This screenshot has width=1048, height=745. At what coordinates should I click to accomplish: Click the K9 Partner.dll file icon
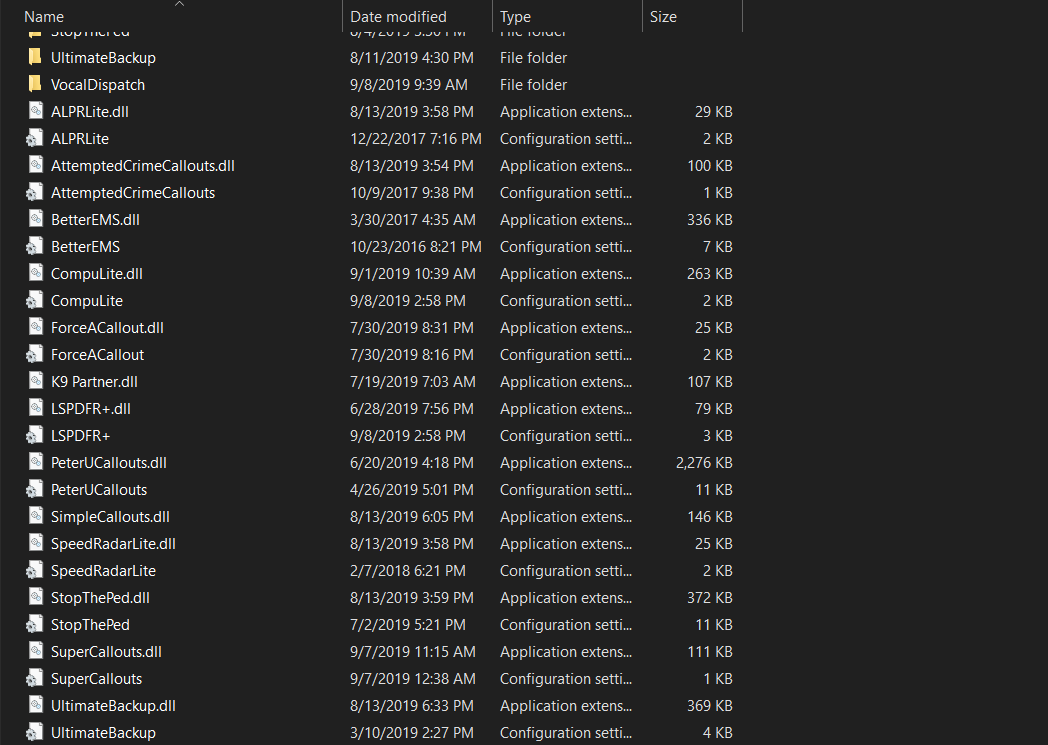pos(35,382)
